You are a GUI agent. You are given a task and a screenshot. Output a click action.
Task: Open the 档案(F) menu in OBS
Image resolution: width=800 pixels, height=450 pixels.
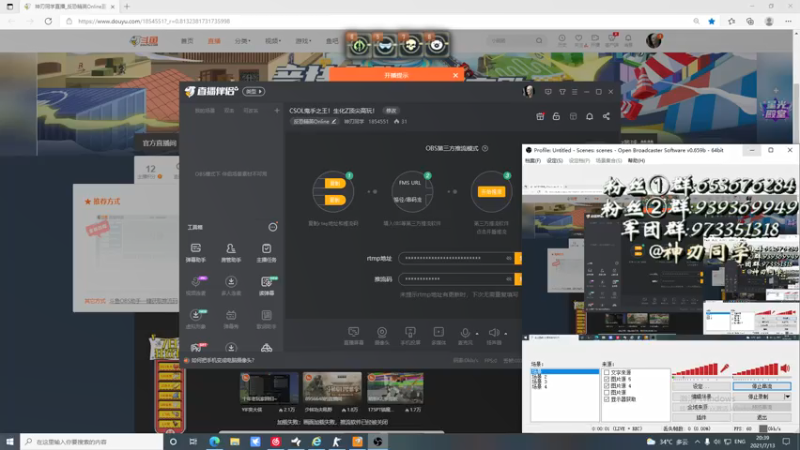coord(533,161)
